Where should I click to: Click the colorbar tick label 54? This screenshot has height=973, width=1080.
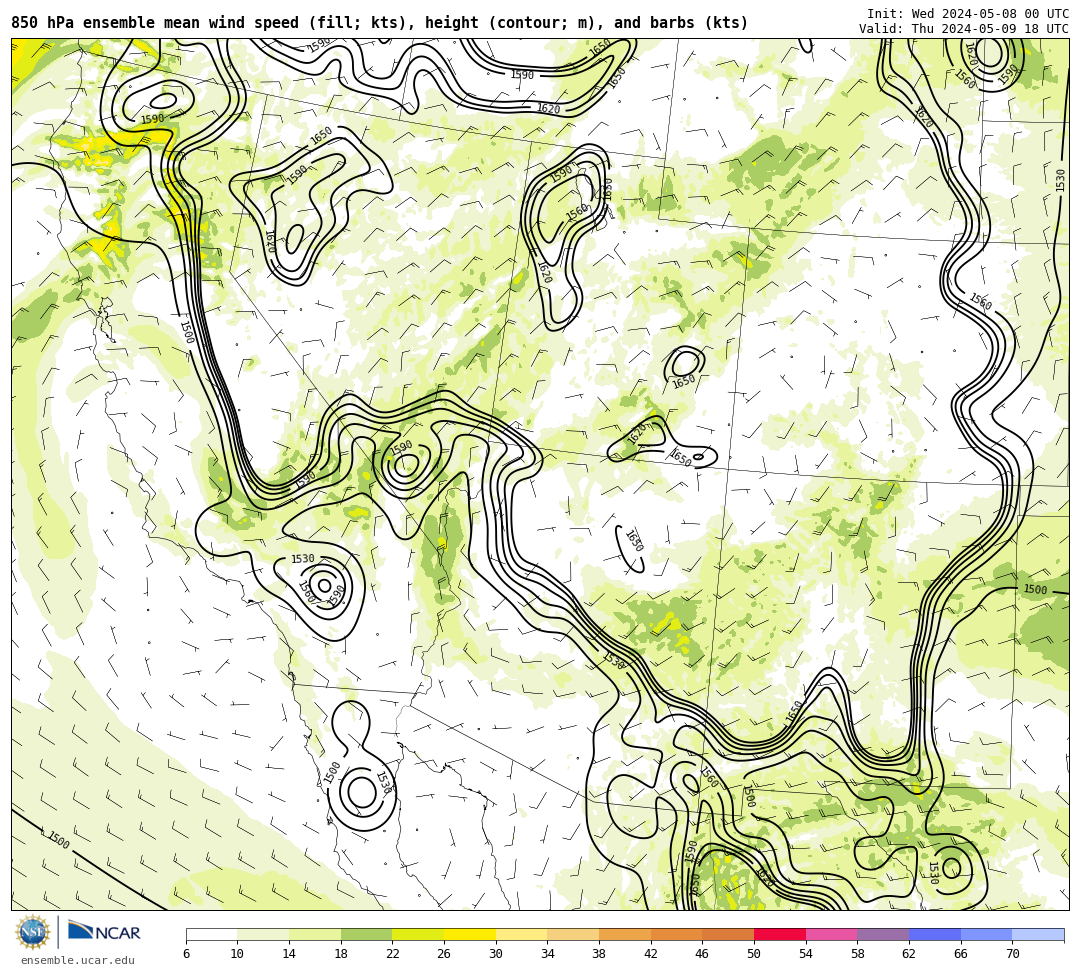tap(806, 954)
